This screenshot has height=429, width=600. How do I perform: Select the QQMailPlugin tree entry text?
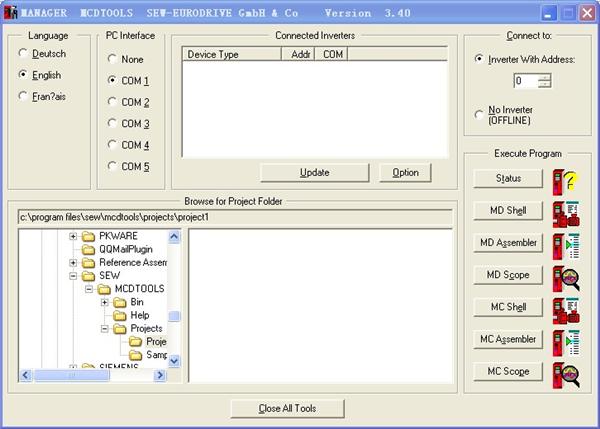[126, 250]
